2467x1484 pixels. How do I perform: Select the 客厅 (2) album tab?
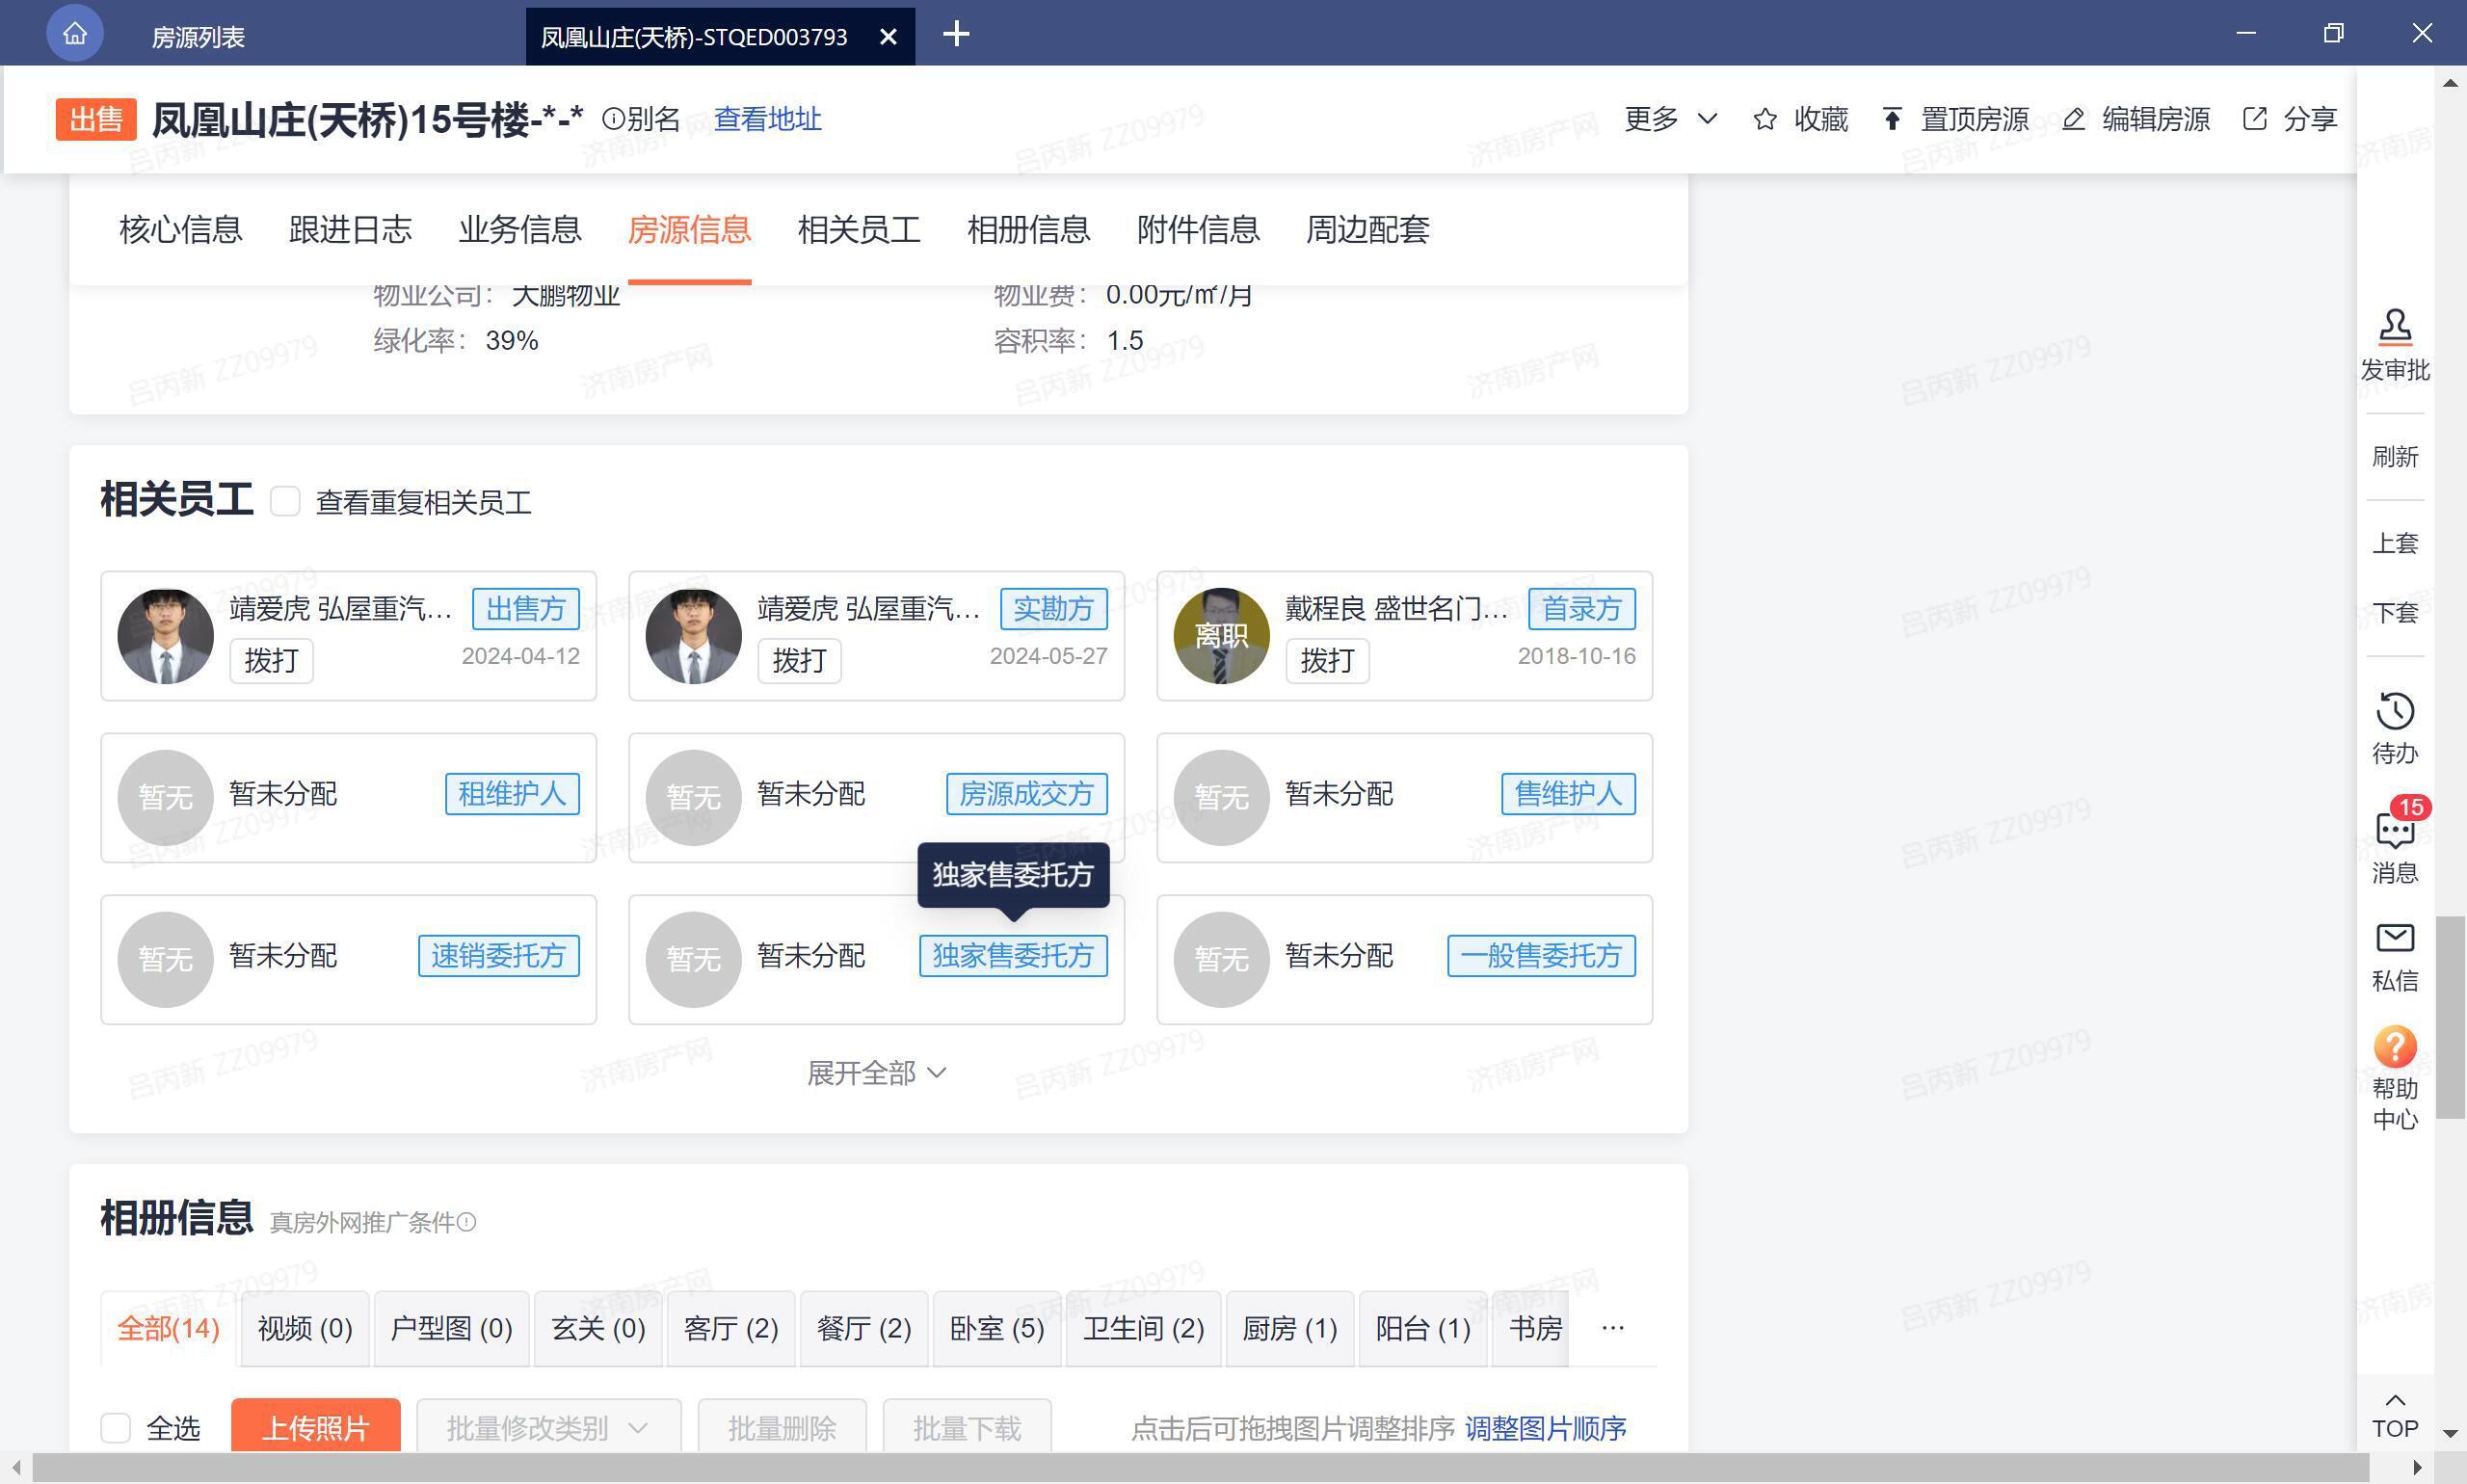[x=731, y=1328]
